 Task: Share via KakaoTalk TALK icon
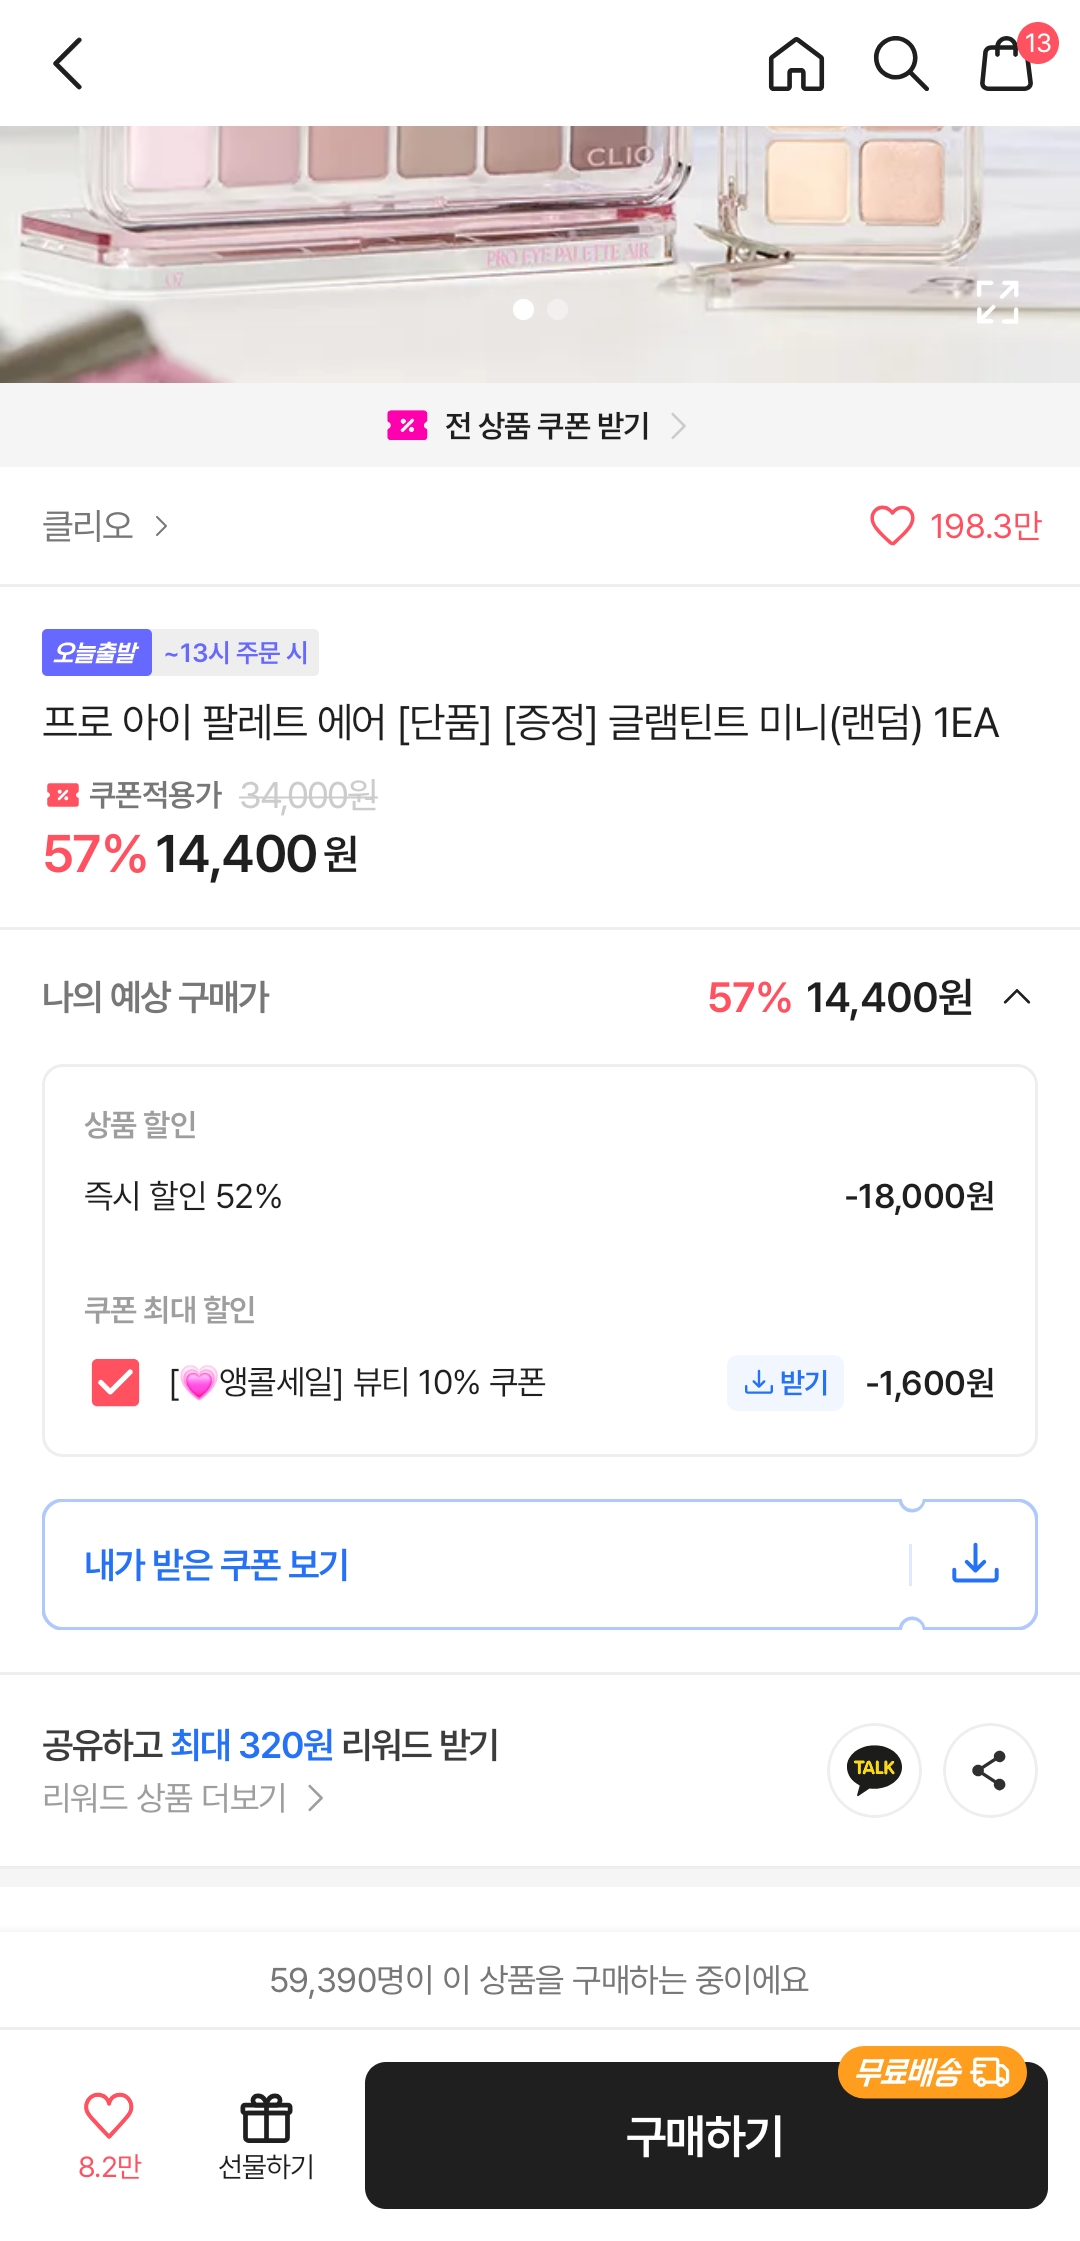(874, 1769)
